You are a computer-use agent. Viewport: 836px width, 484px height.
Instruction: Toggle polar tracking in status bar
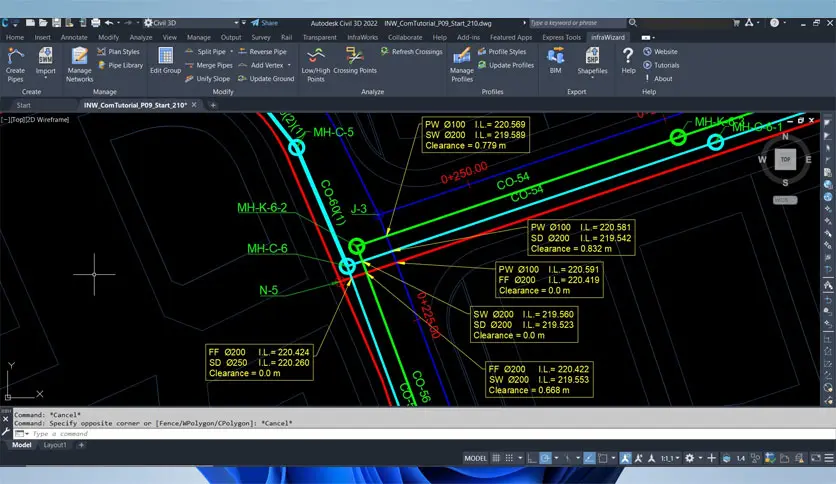pos(545,458)
